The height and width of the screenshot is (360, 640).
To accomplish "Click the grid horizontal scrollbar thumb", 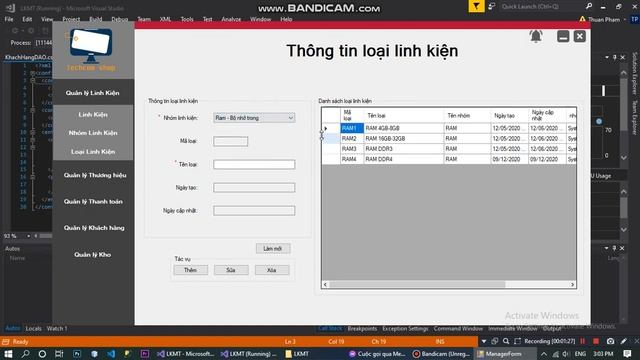I will [x=417, y=284].
